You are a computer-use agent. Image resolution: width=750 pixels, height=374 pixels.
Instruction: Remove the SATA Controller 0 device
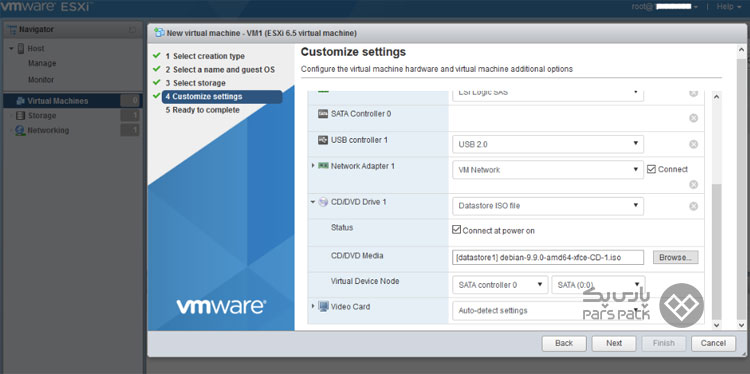693,118
